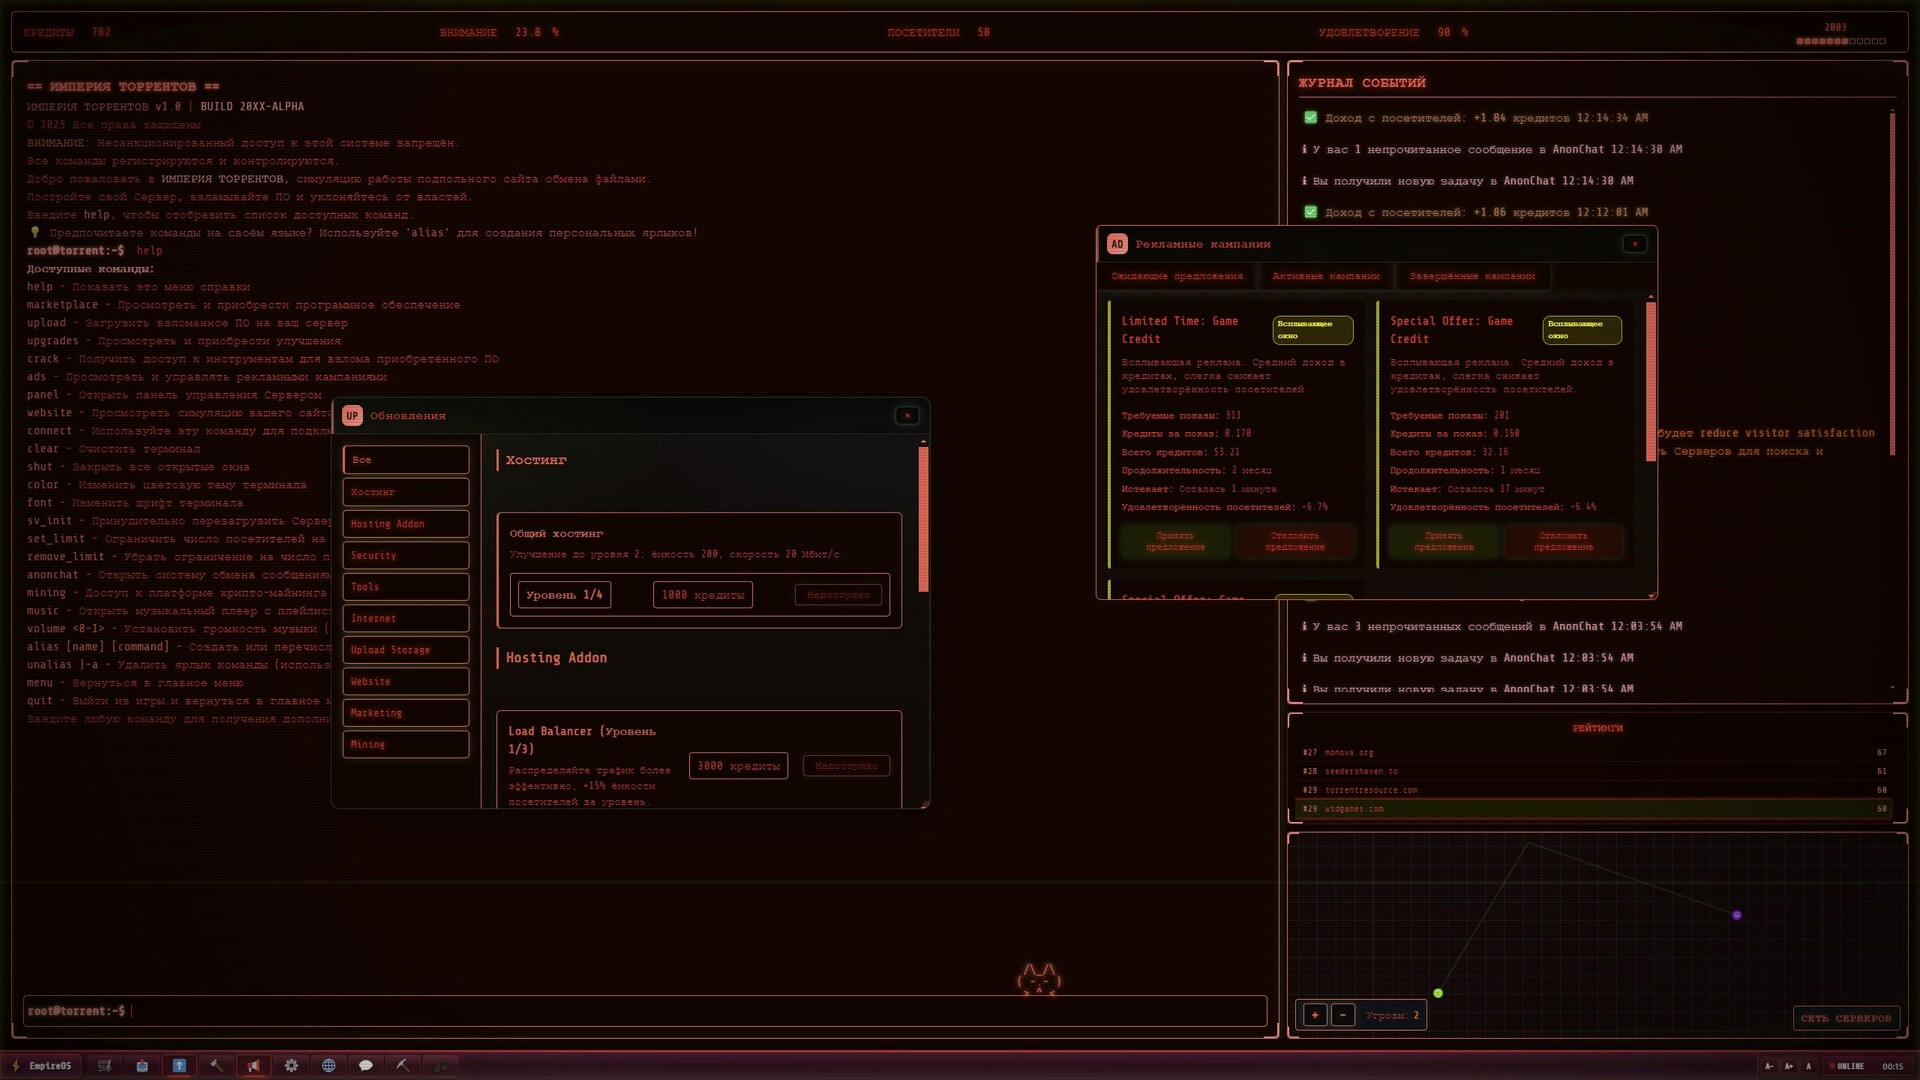Screen dimensions: 1920x1080
Task: Open settings using the gear icon
Action: click(x=291, y=1066)
